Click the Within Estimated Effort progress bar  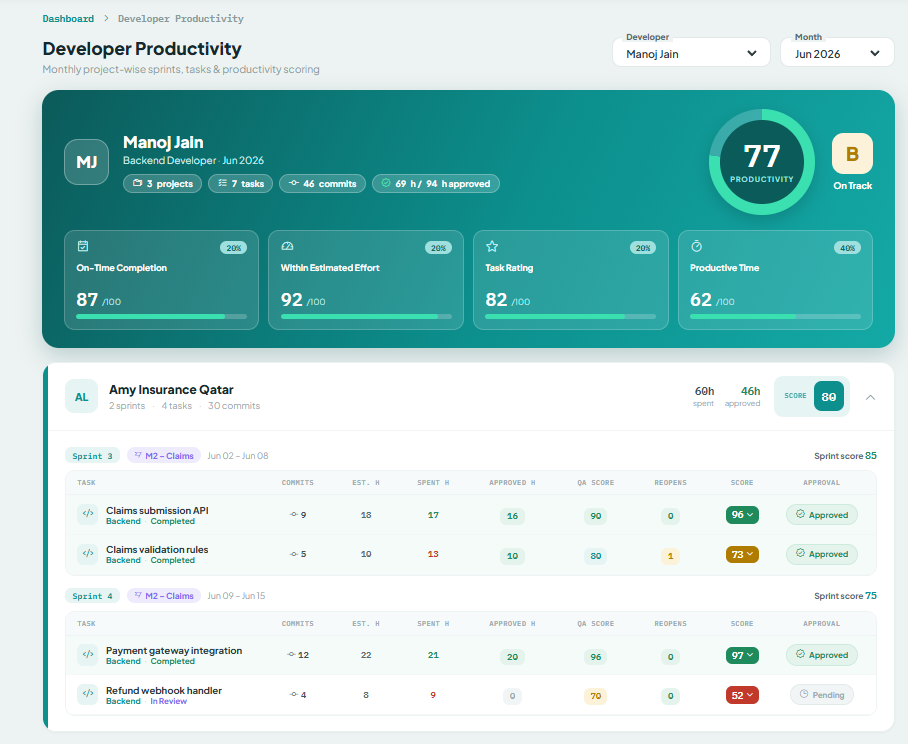(366, 317)
